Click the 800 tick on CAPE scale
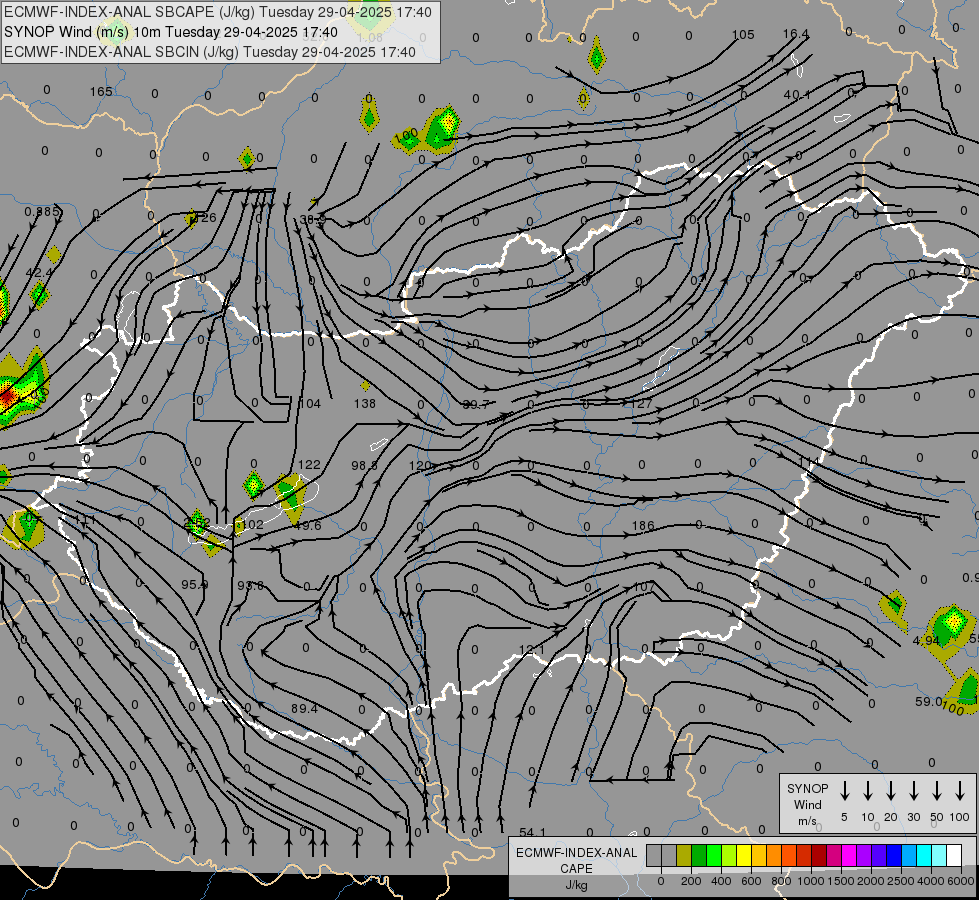This screenshot has width=979, height=900. point(781,881)
